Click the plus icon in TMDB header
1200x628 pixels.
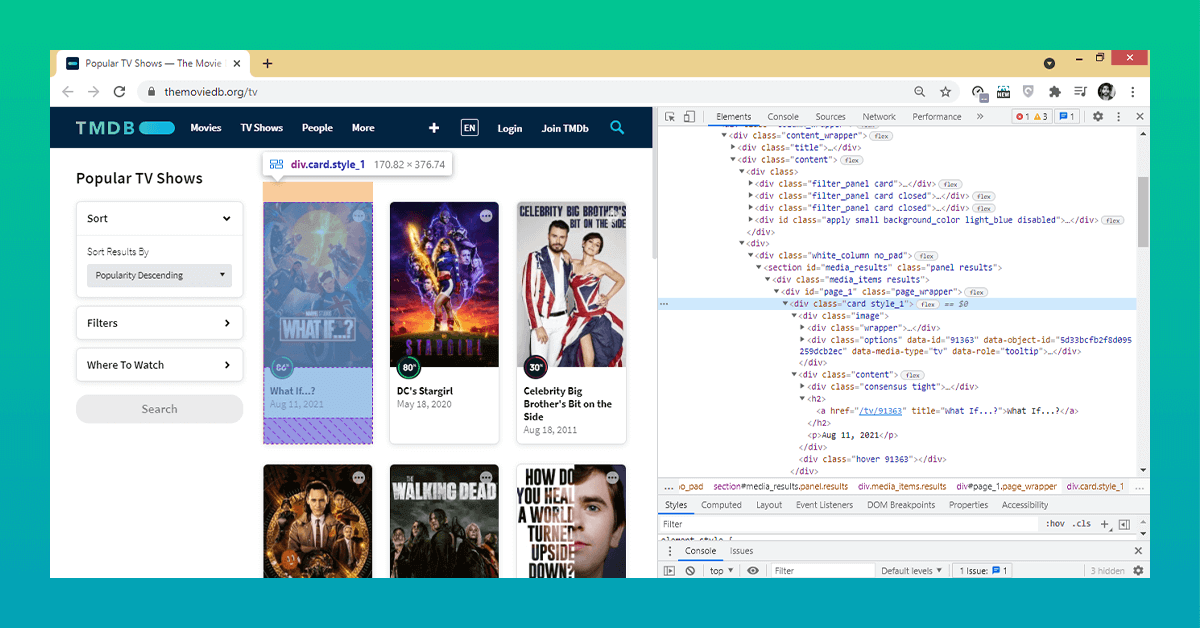[434, 128]
